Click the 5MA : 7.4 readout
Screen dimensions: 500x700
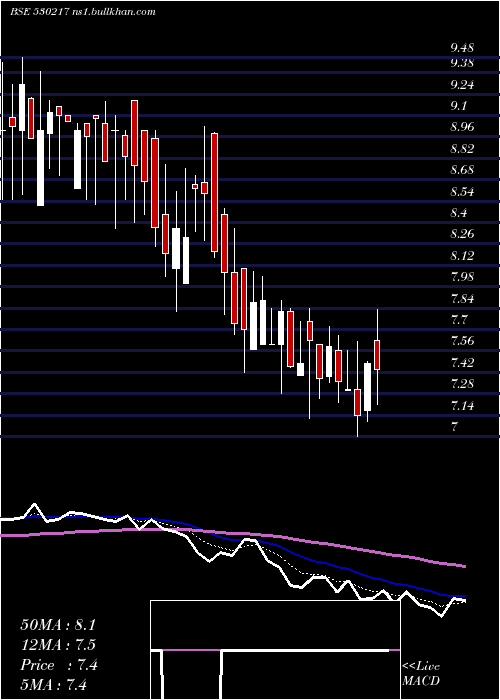point(53,684)
